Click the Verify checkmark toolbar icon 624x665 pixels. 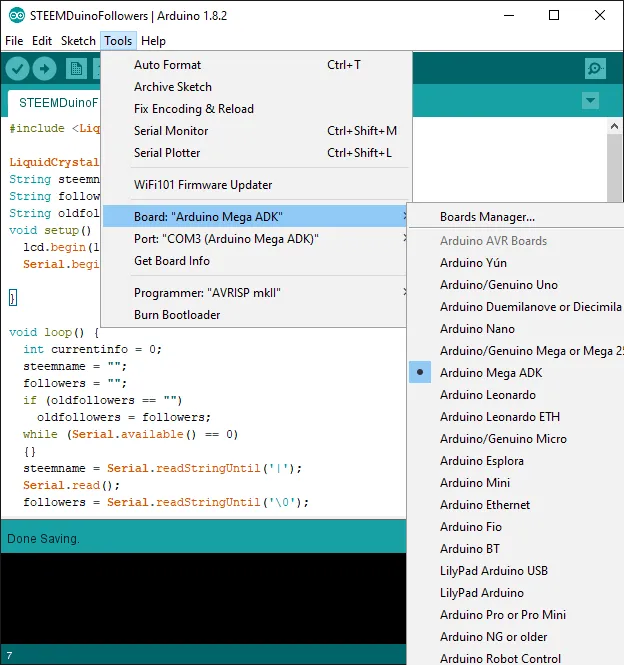[x=17, y=68]
